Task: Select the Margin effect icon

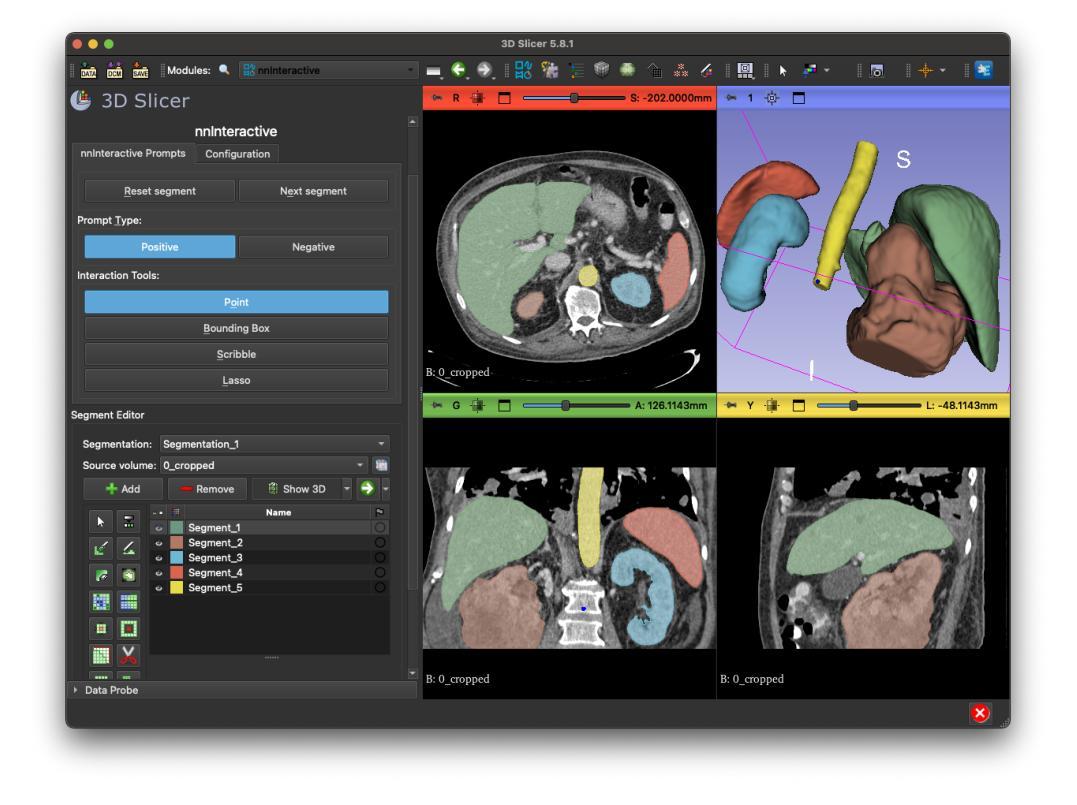Action: [101, 628]
